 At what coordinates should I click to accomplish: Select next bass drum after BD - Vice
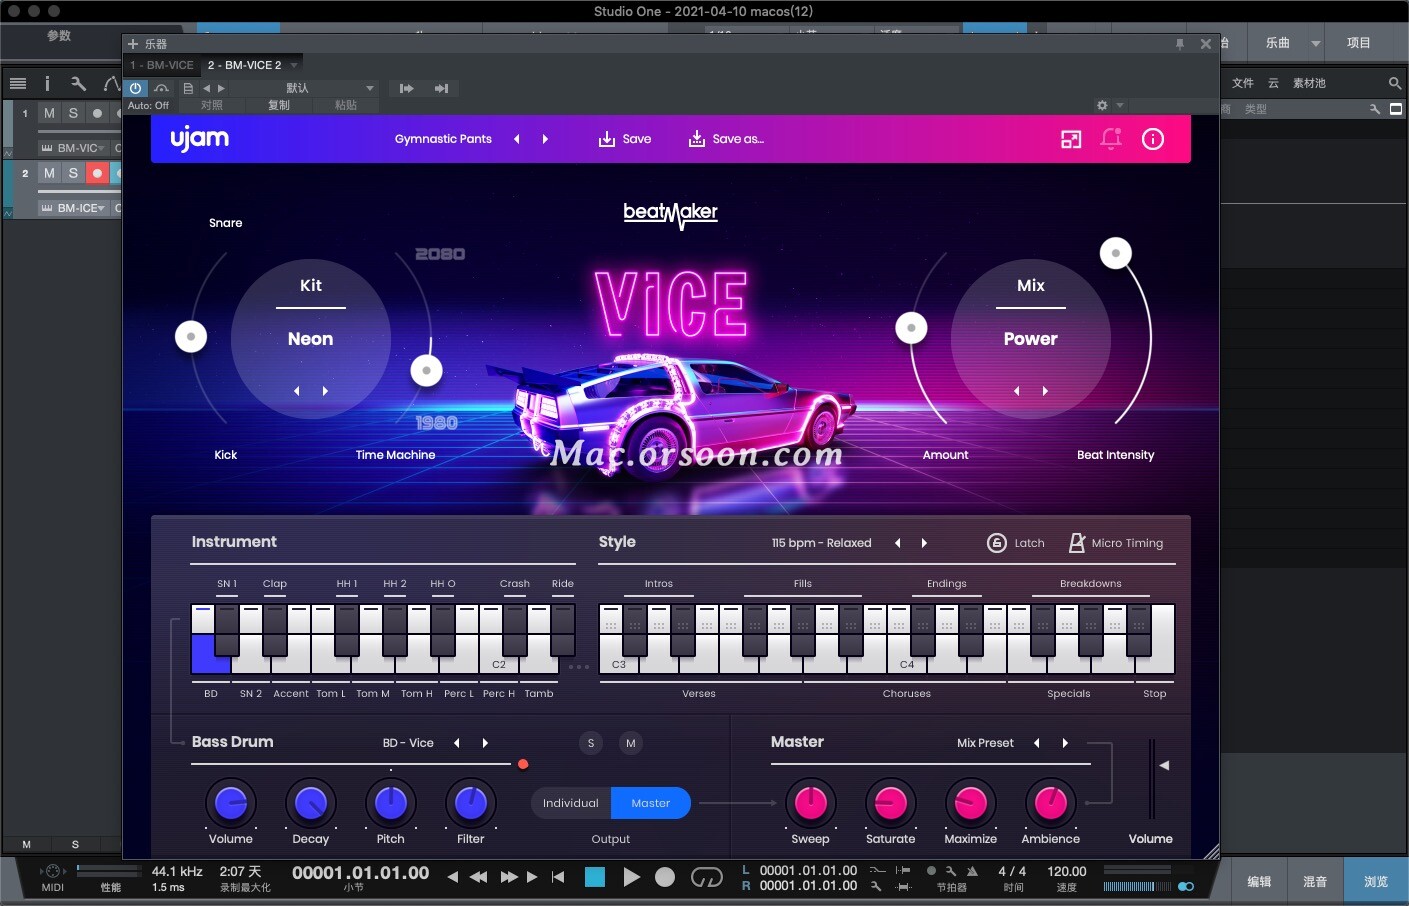point(485,743)
